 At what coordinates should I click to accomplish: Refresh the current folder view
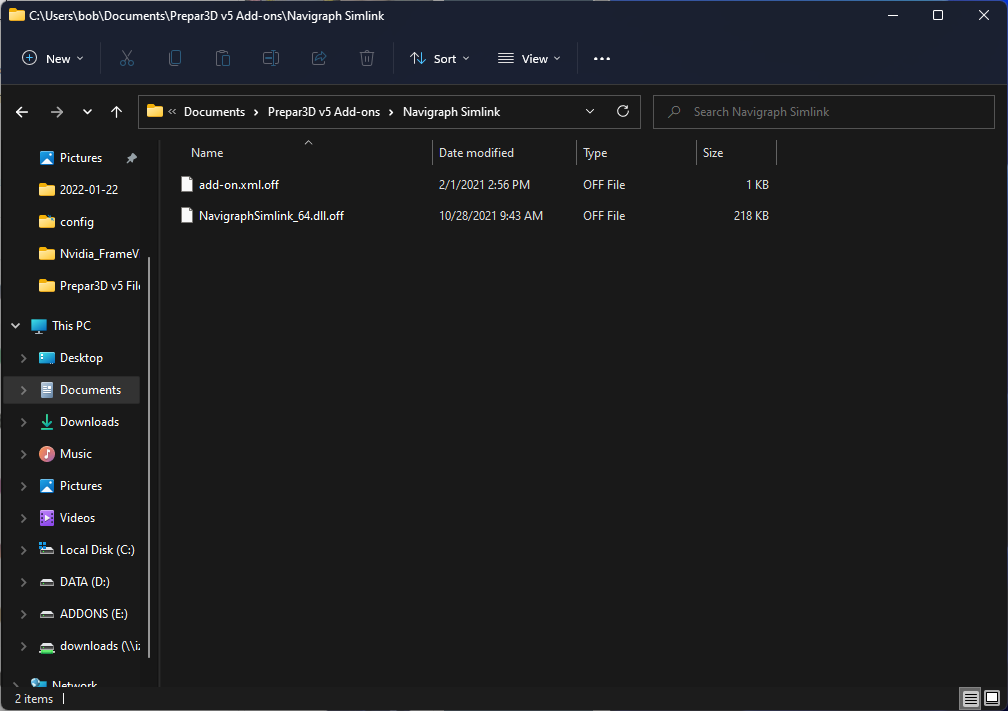point(622,111)
